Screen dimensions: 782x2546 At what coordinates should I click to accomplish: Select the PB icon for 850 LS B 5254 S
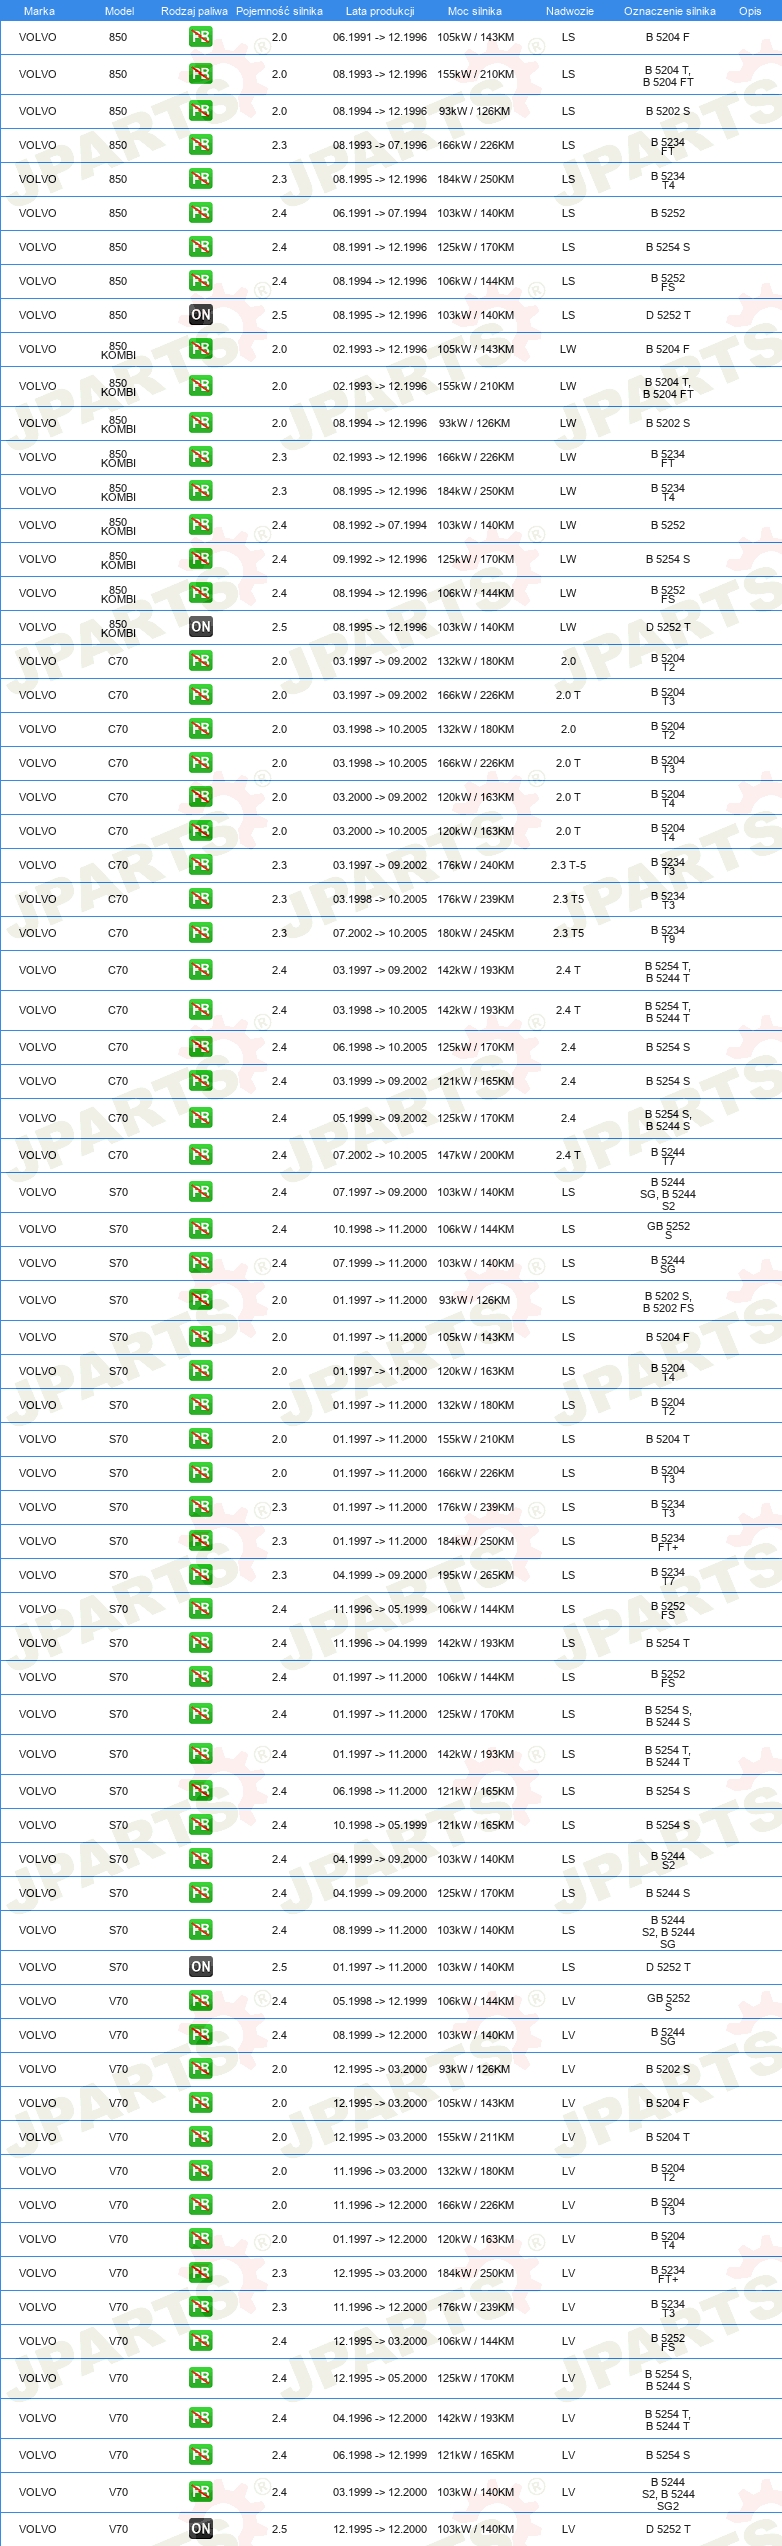click(x=201, y=247)
